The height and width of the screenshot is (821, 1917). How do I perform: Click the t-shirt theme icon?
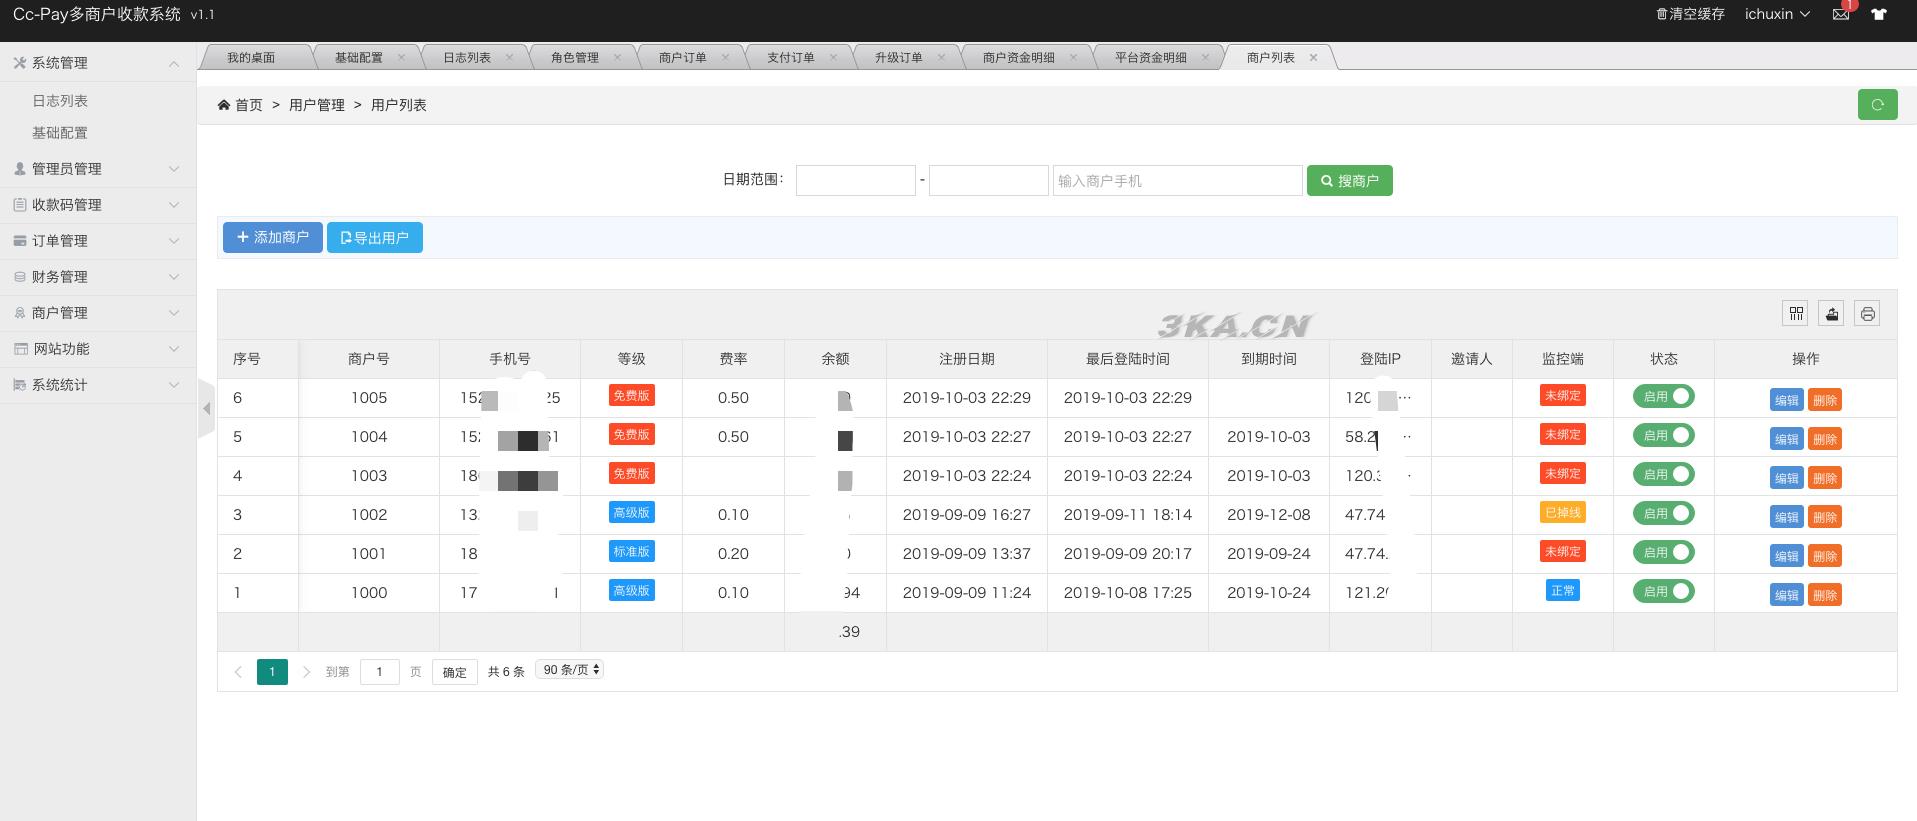(1879, 14)
